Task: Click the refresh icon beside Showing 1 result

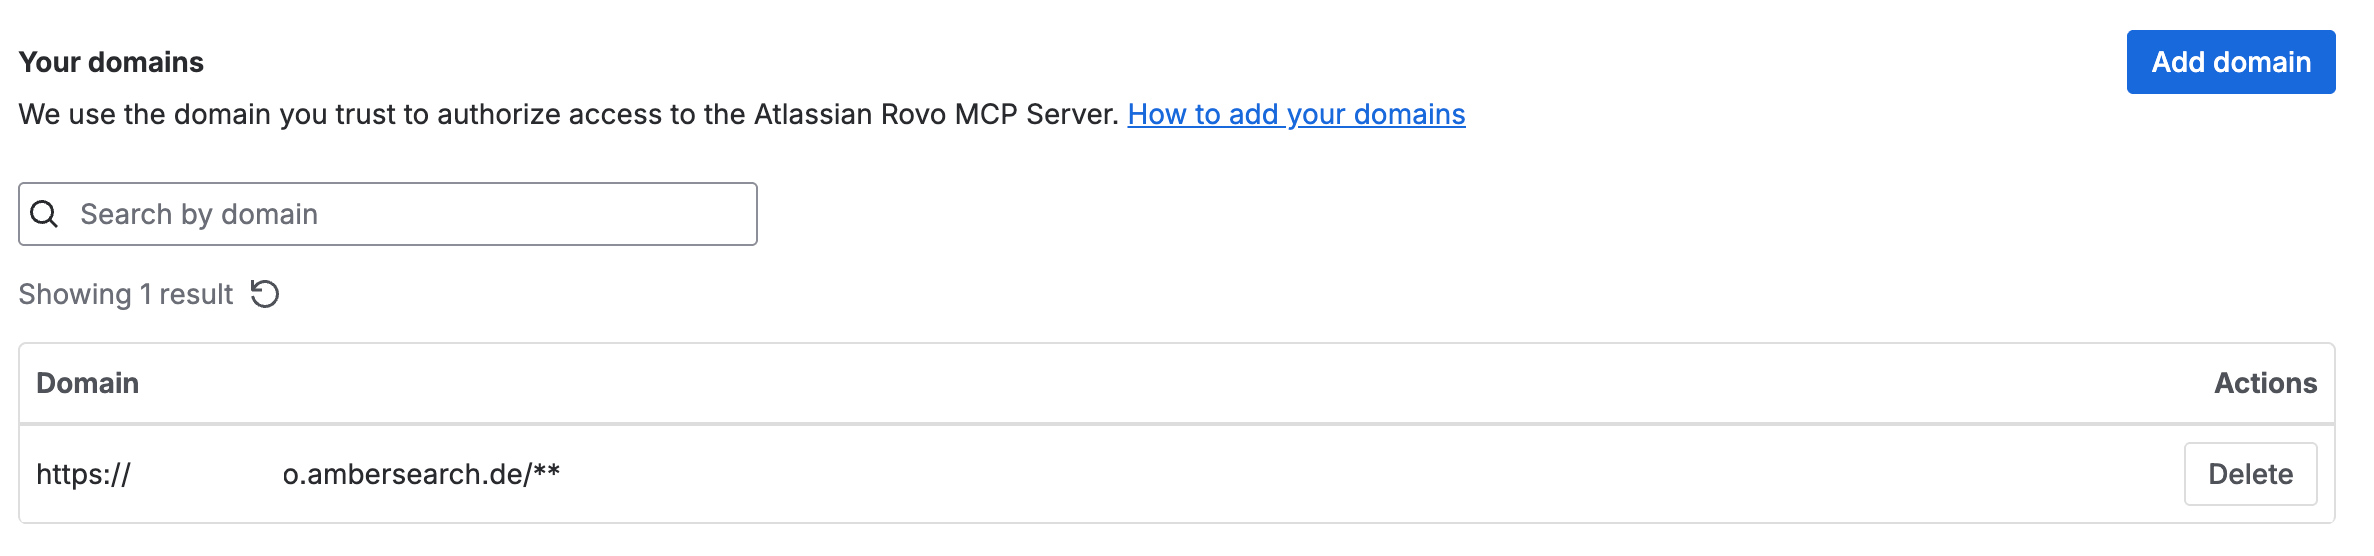Action: 265,294
